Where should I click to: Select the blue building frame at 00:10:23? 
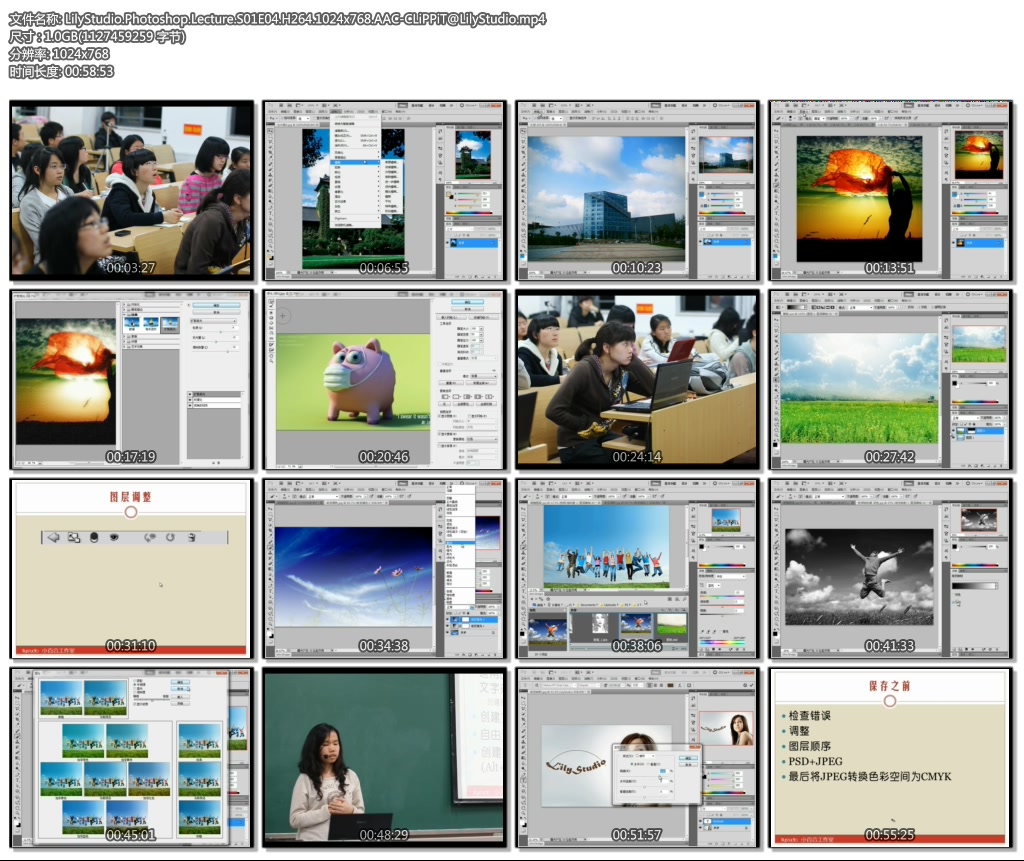coord(637,189)
